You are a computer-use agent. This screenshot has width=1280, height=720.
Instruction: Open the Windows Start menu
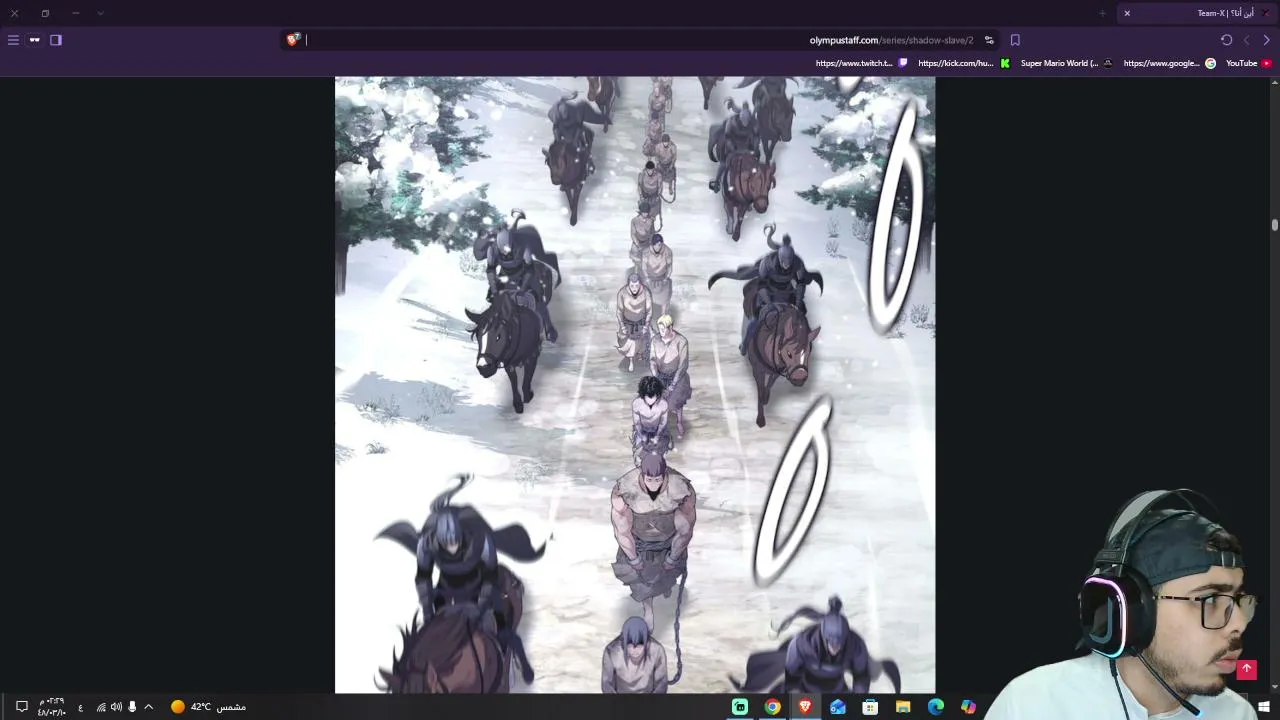click(x=1264, y=707)
